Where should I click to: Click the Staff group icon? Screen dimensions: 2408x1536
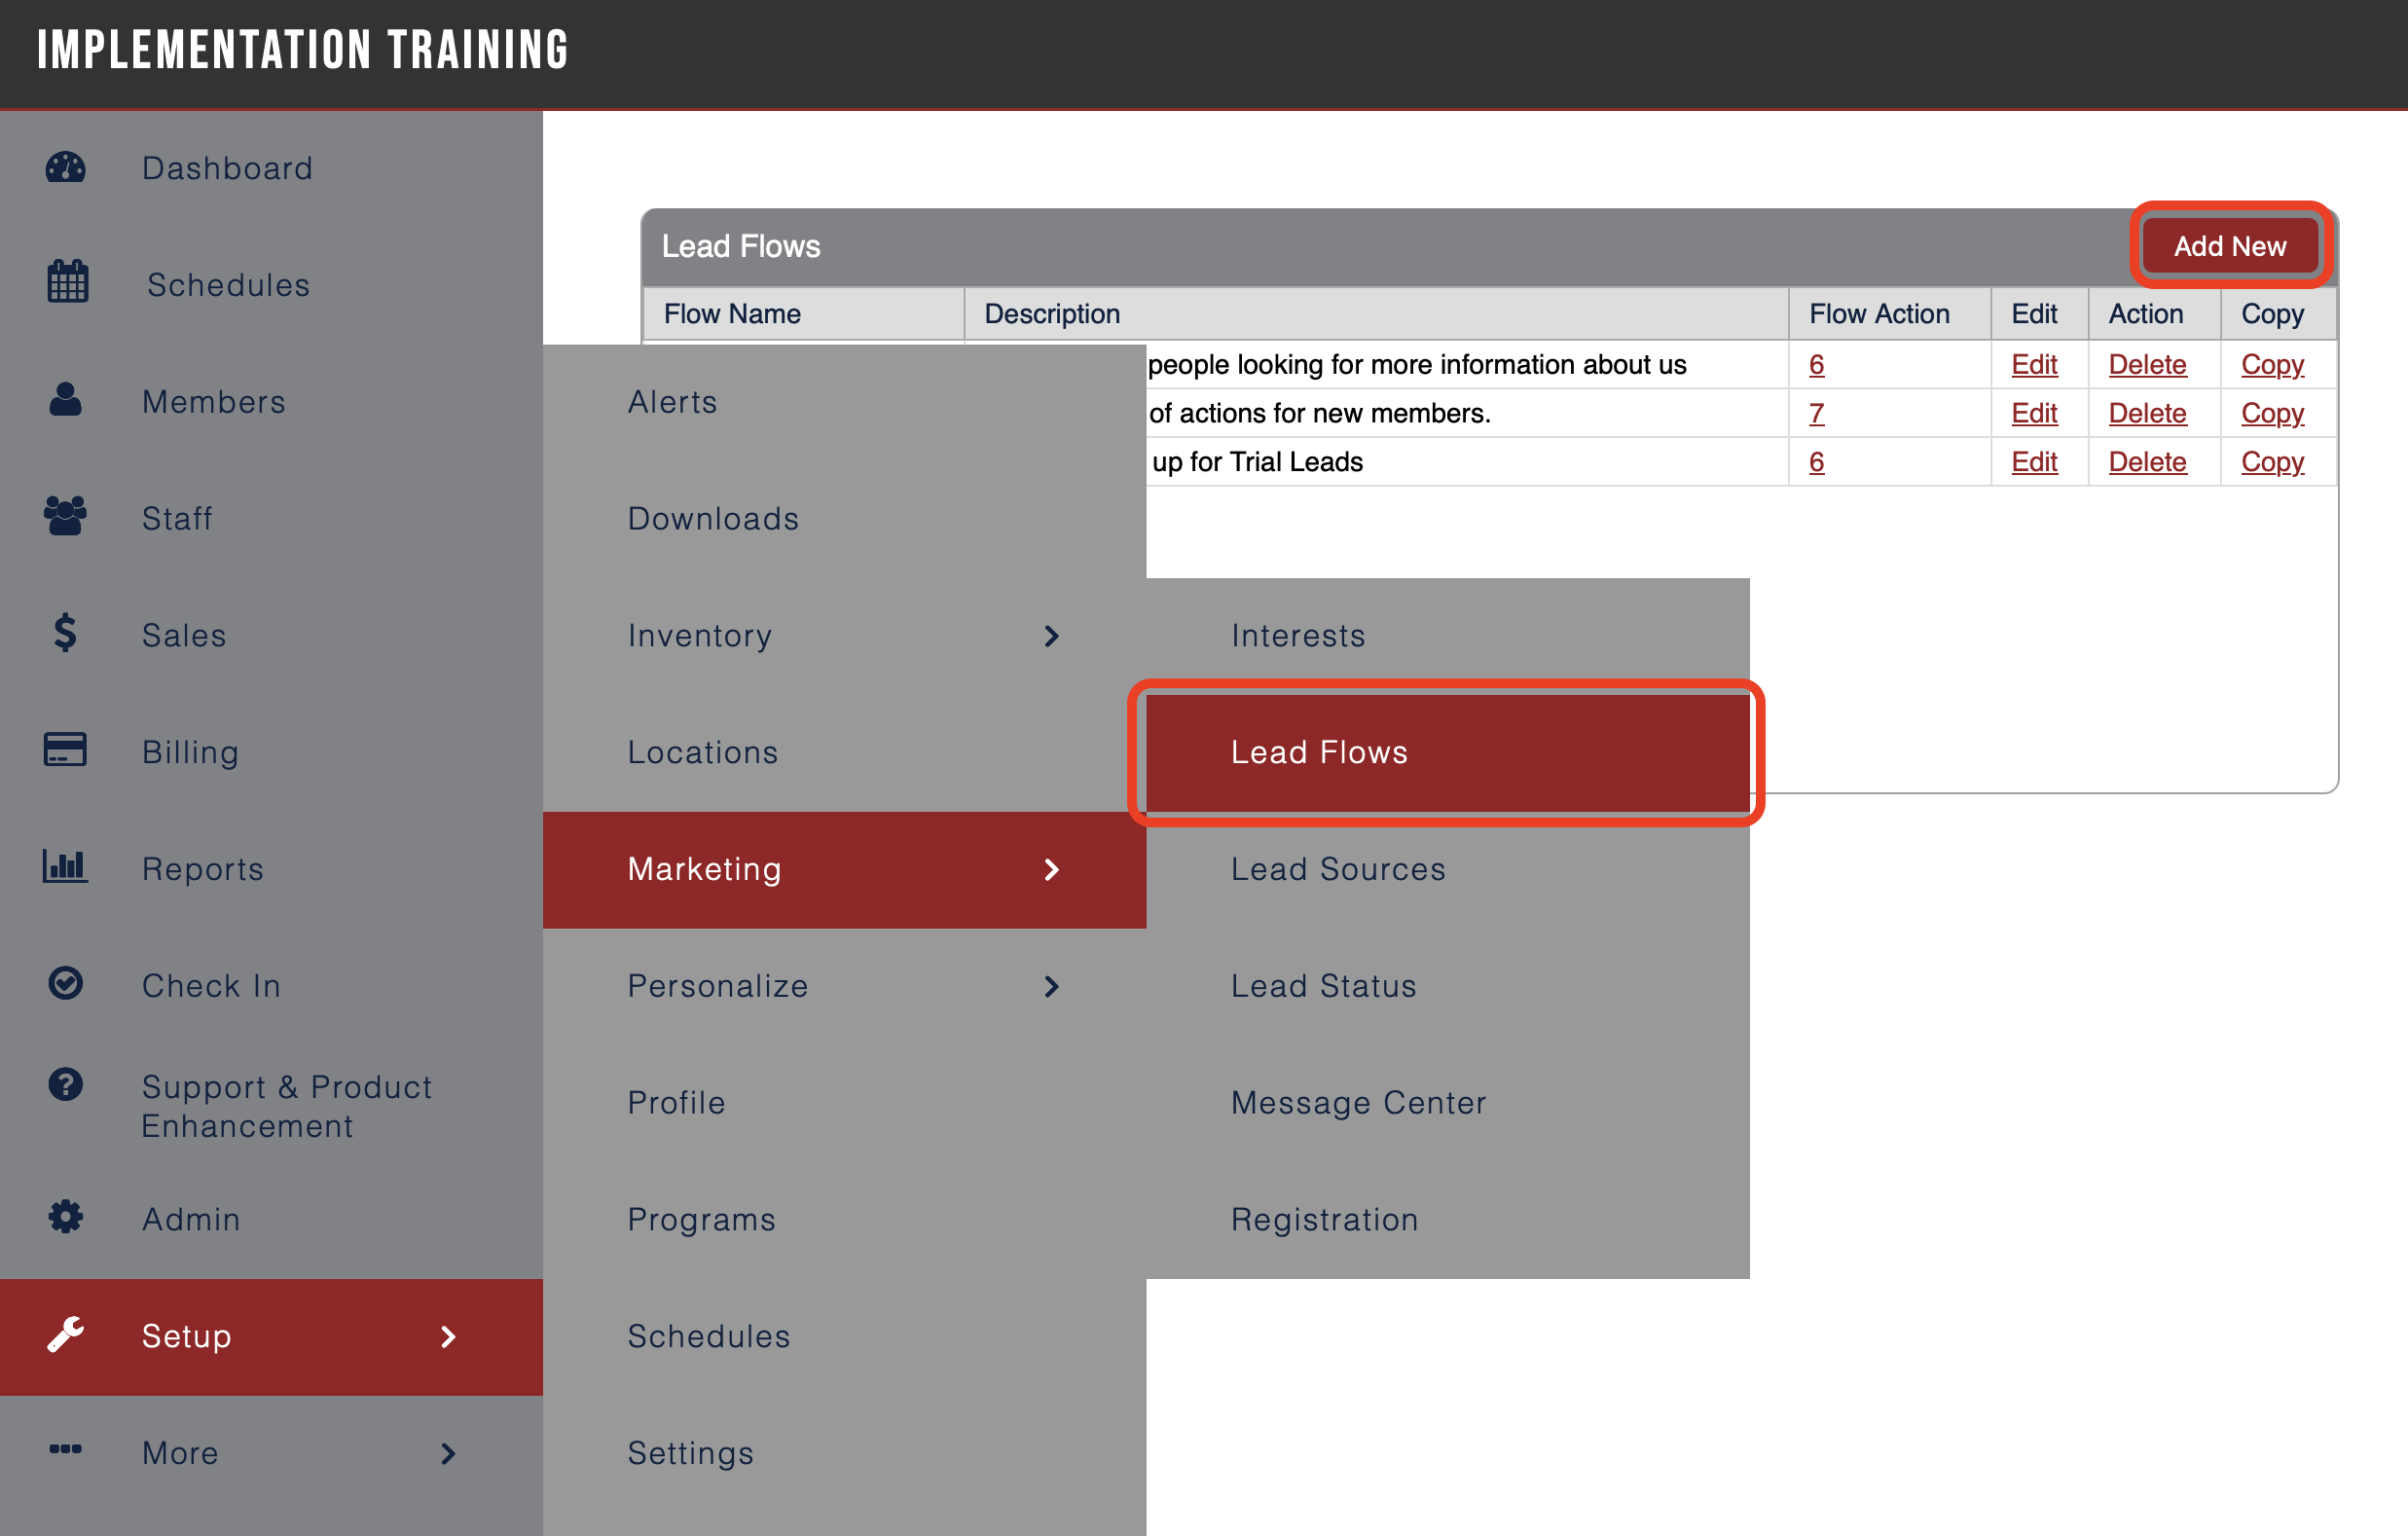coord(65,517)
